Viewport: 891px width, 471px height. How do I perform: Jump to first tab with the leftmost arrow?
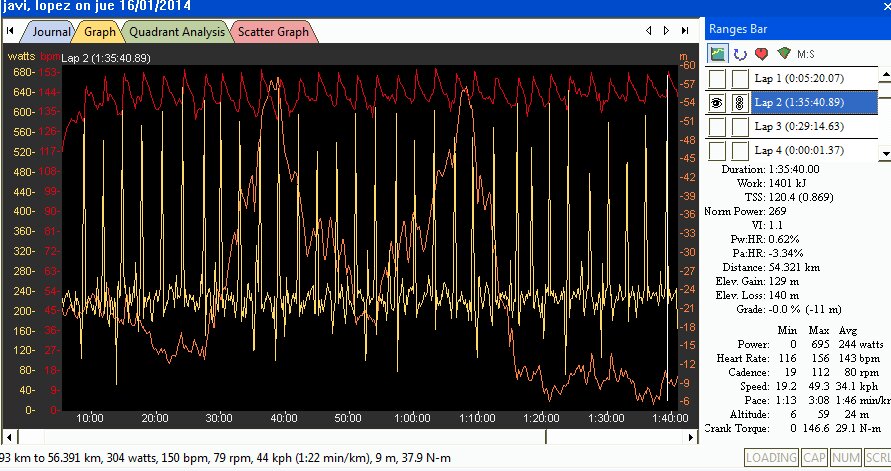point(10,32)
